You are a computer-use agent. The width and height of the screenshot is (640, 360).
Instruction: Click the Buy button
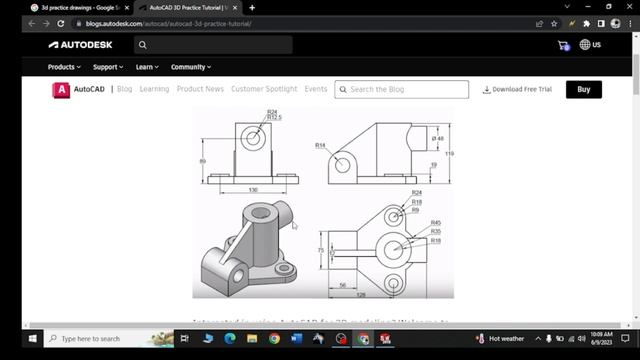(584, 89)
